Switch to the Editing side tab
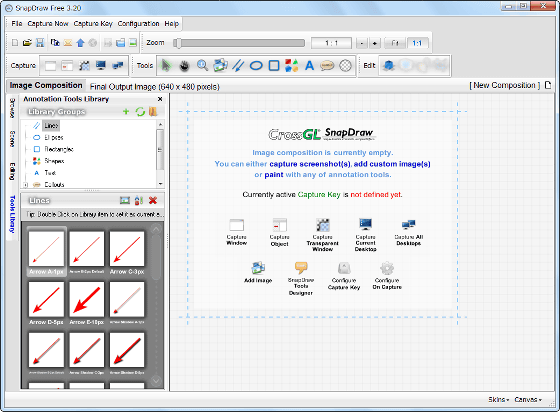The height and width of the screenshot is (412, 560). point(12,171)
